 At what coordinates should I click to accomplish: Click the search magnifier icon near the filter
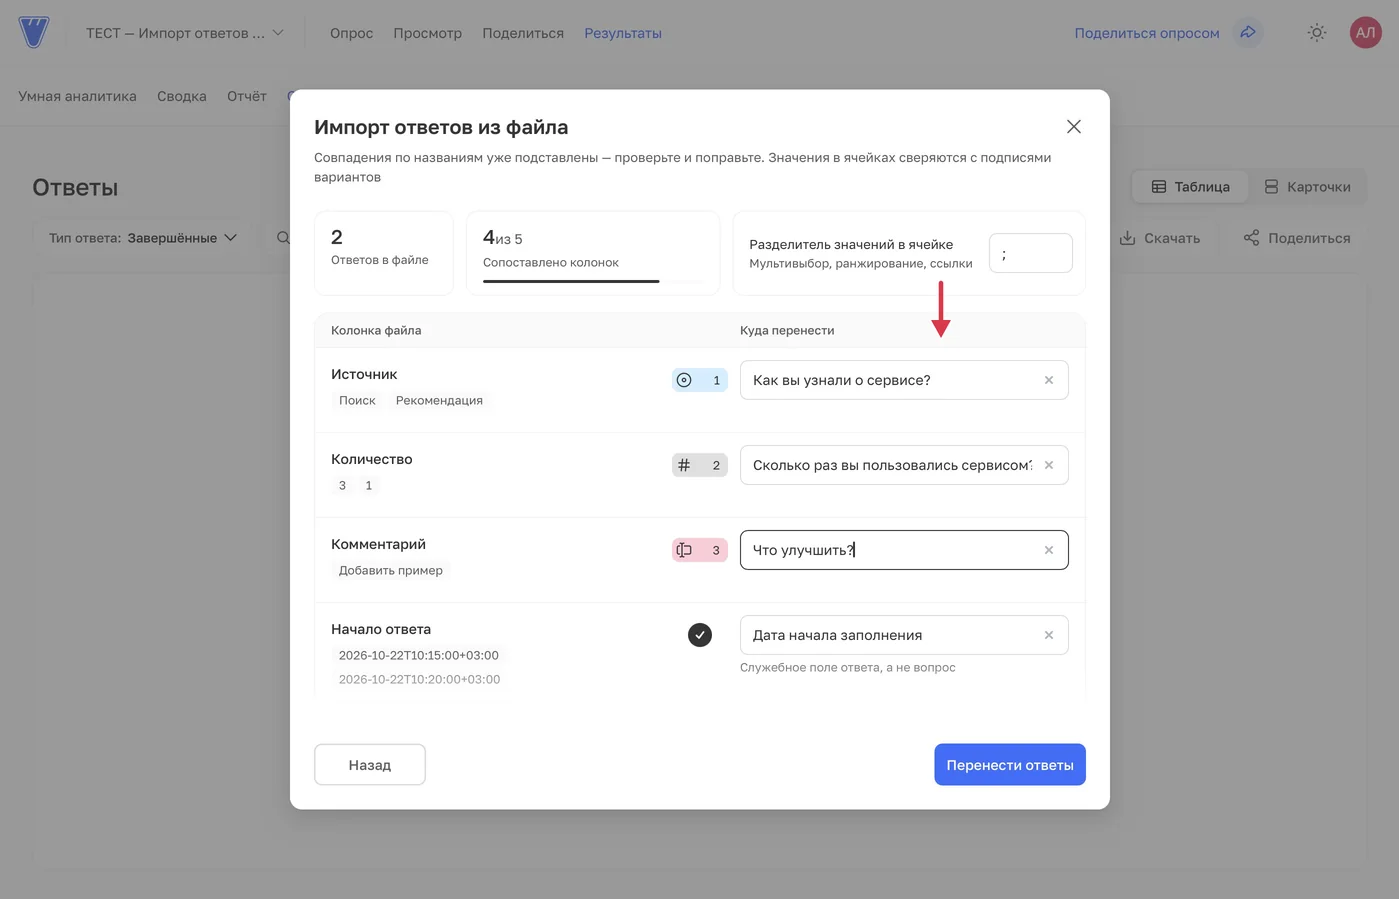click(x=283, y=238)
